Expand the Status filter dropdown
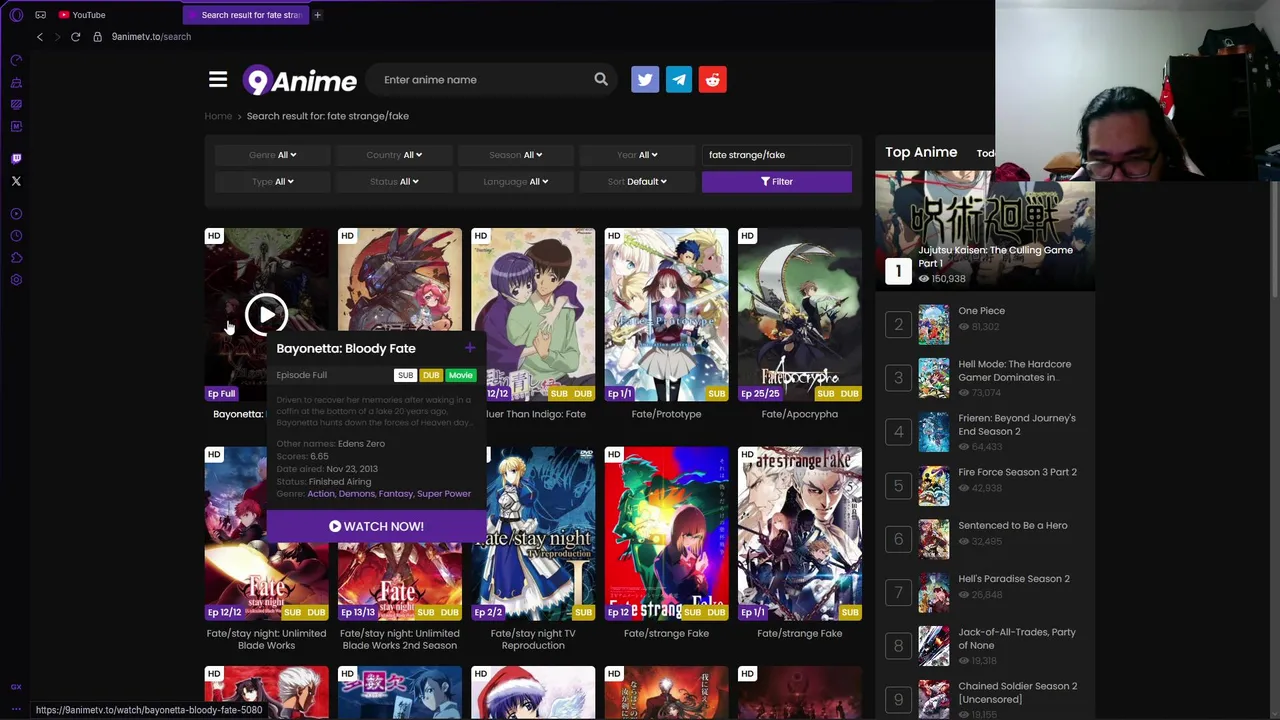Viewport: 1280px width, 720px height. click(394, 182)
